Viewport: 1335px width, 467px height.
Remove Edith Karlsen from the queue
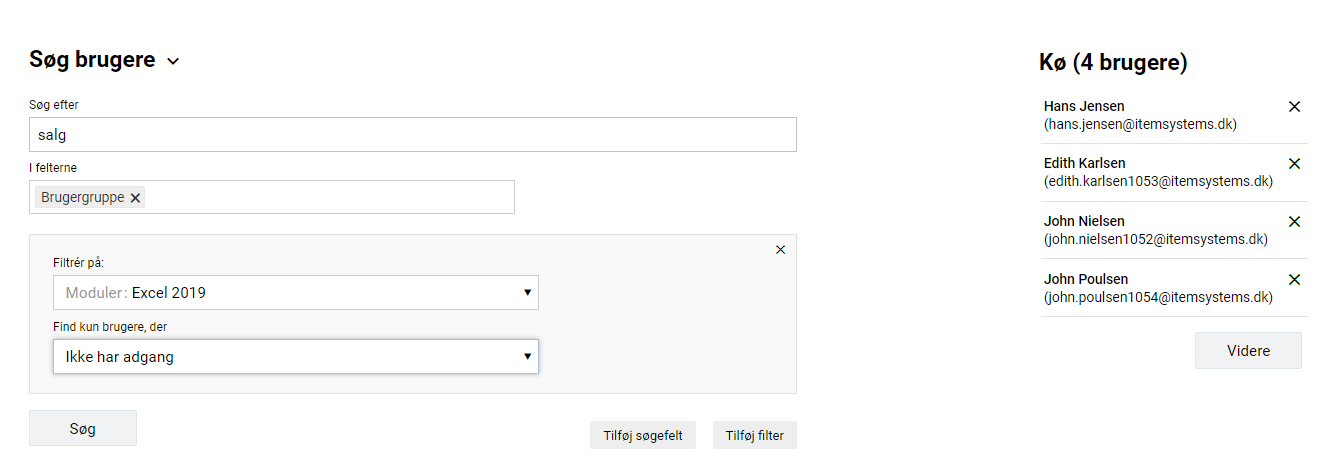point(1294,163)
